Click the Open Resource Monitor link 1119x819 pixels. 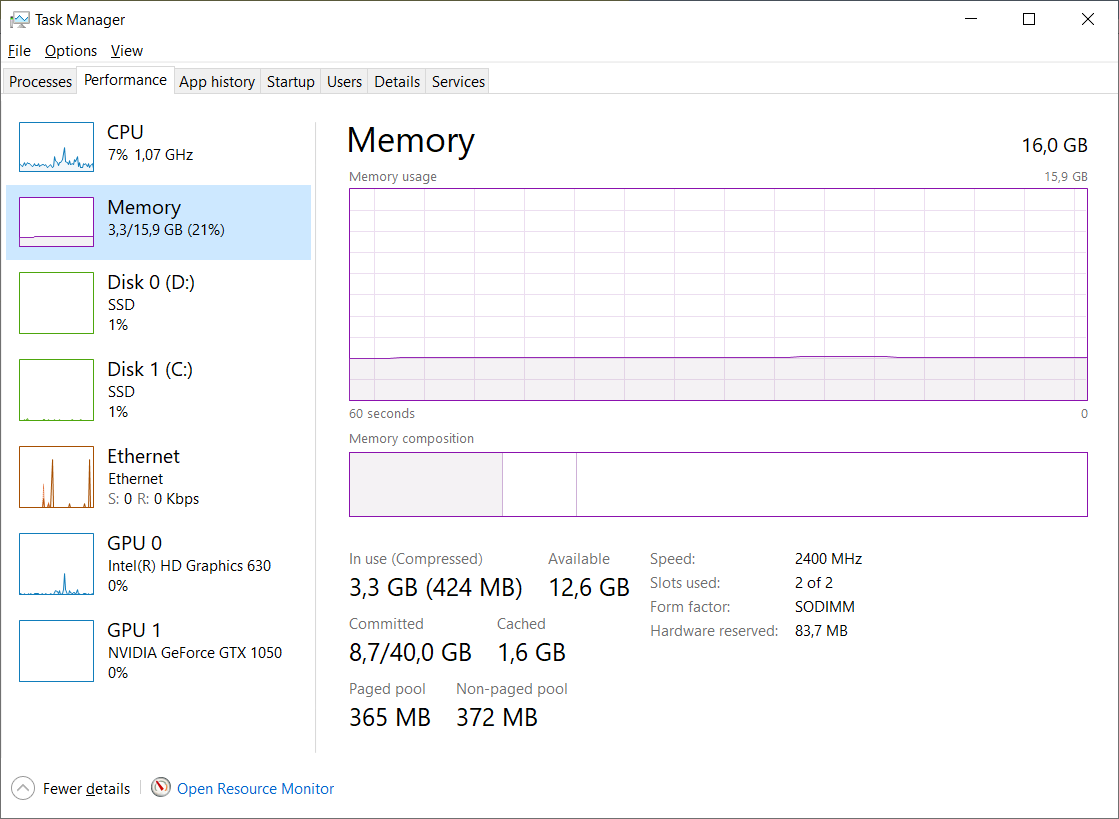(x=255, y=788)
